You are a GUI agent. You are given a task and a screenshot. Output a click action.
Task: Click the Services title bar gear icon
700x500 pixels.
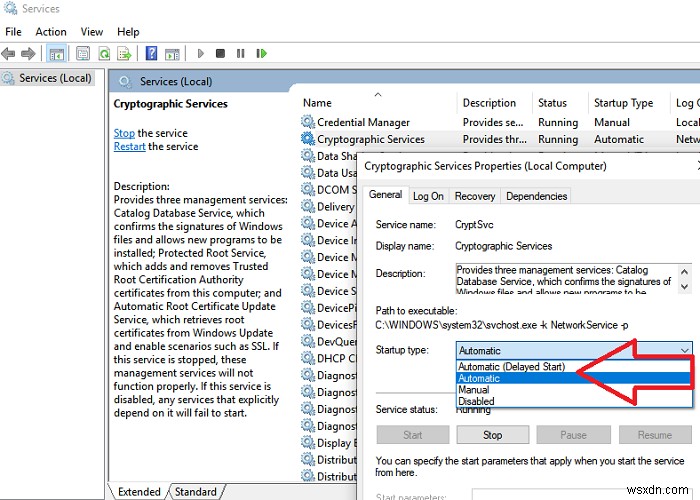pos(10,8)
